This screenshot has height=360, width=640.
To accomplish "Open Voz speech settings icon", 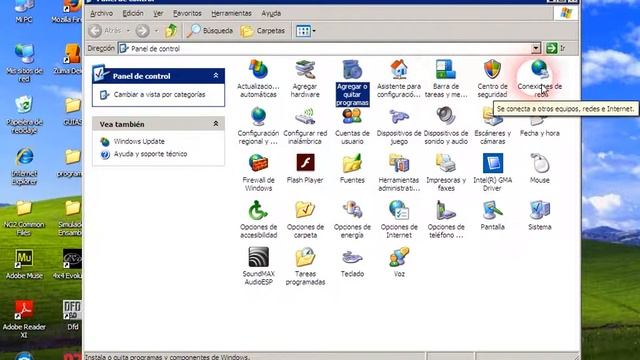I will [x=399, y=262].
